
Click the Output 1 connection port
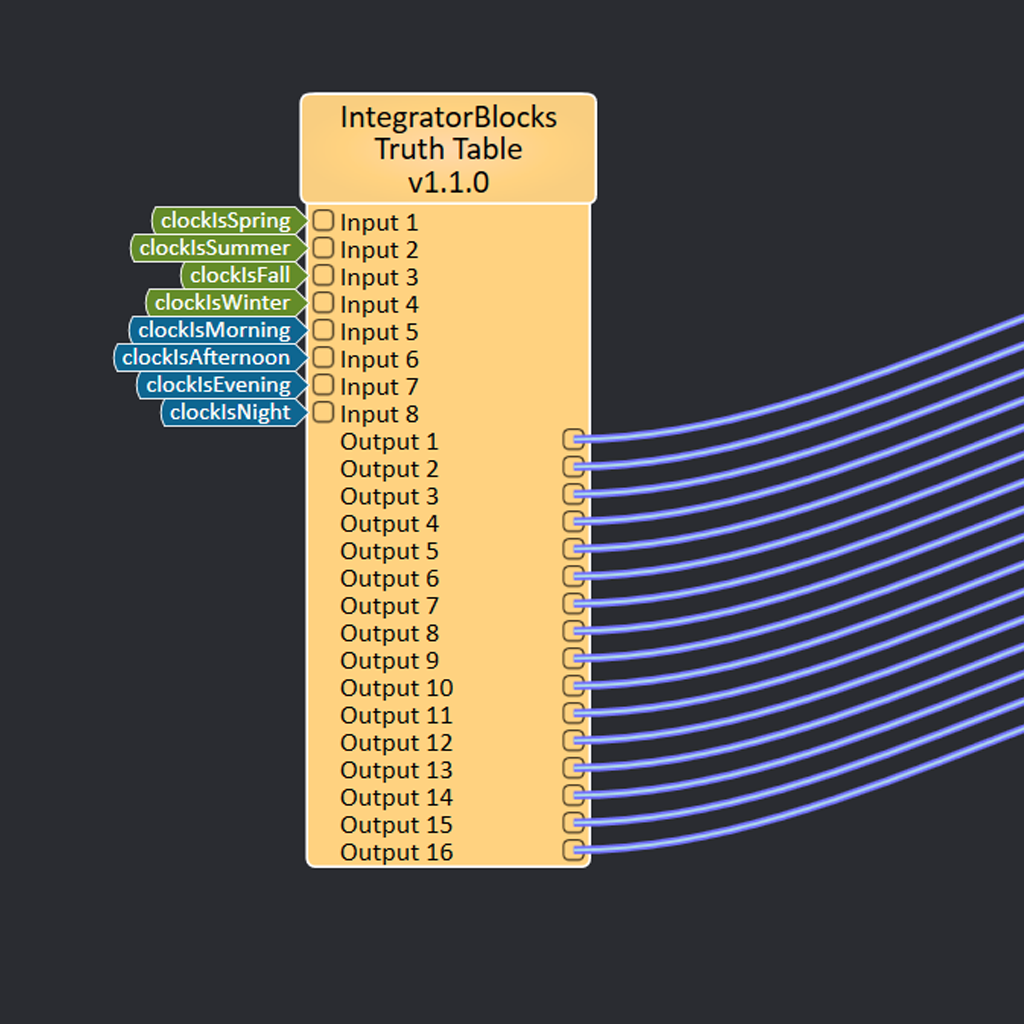click(x=575, y=439)
